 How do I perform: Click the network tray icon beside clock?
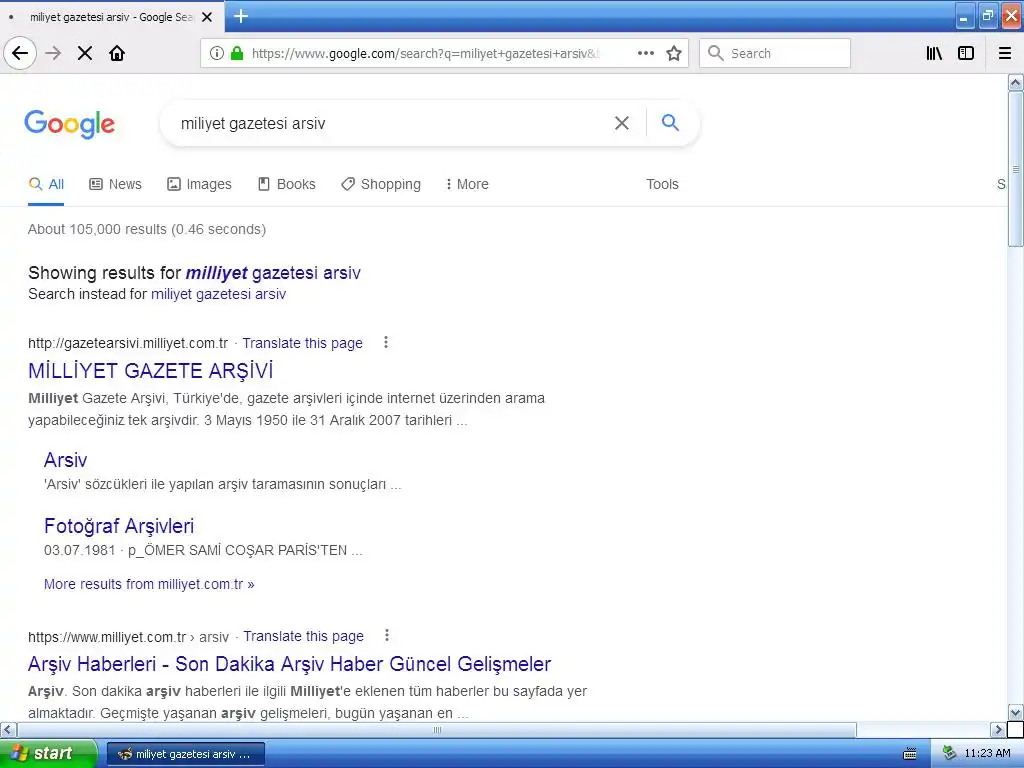pos(949,753)
